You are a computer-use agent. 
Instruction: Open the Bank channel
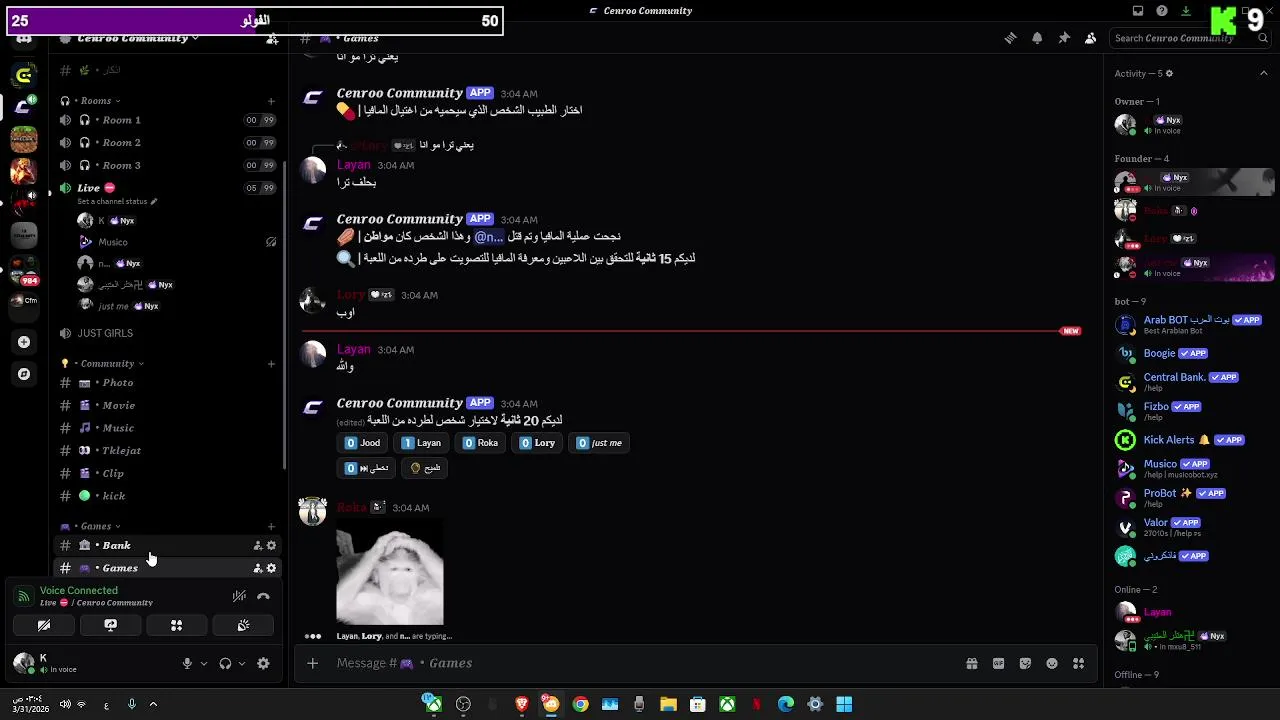point(165,545)
